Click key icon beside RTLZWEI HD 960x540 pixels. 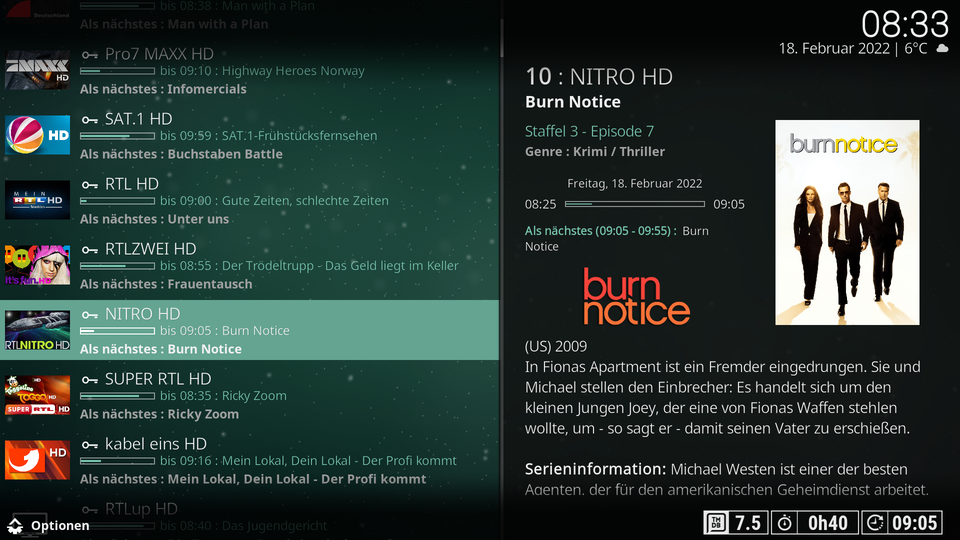coord(90,250)
